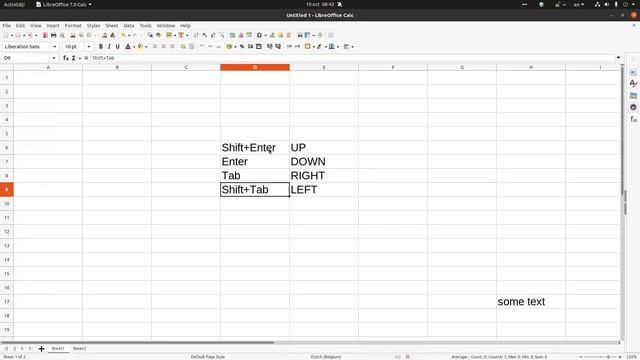Click the Spelling check icon
640x360 pixels.
pyautogui.click(x=159, y=36)
